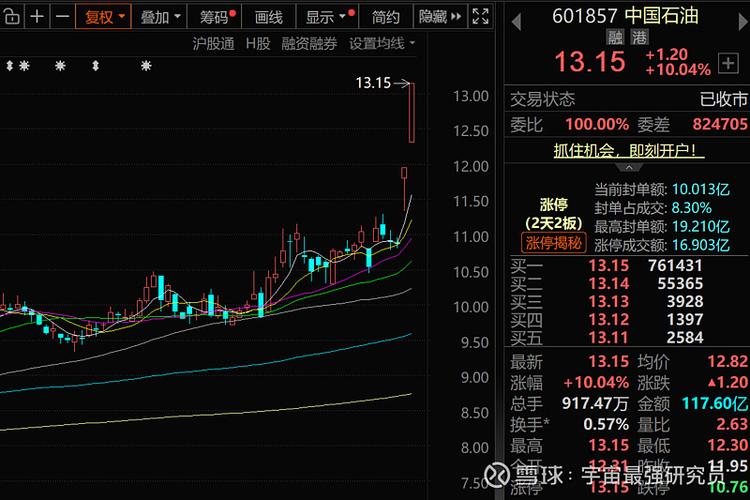
Task: Select the 画线 drawing tool
Action: click(269, 17)
